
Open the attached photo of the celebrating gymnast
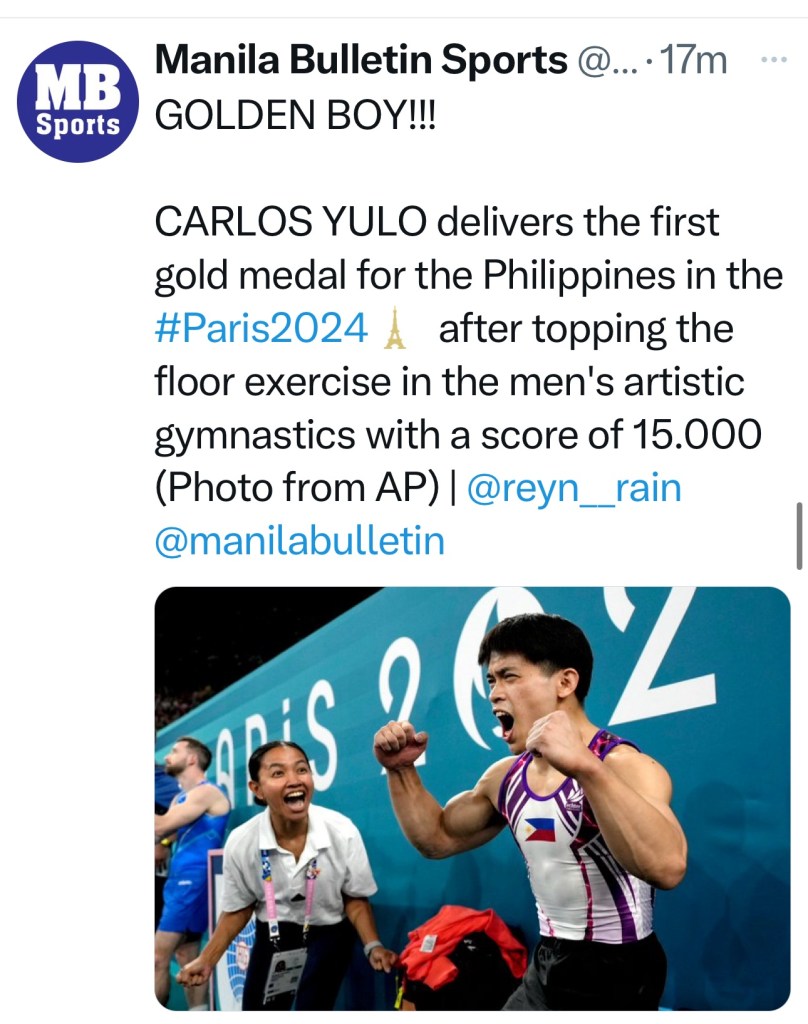click(472, 797)
